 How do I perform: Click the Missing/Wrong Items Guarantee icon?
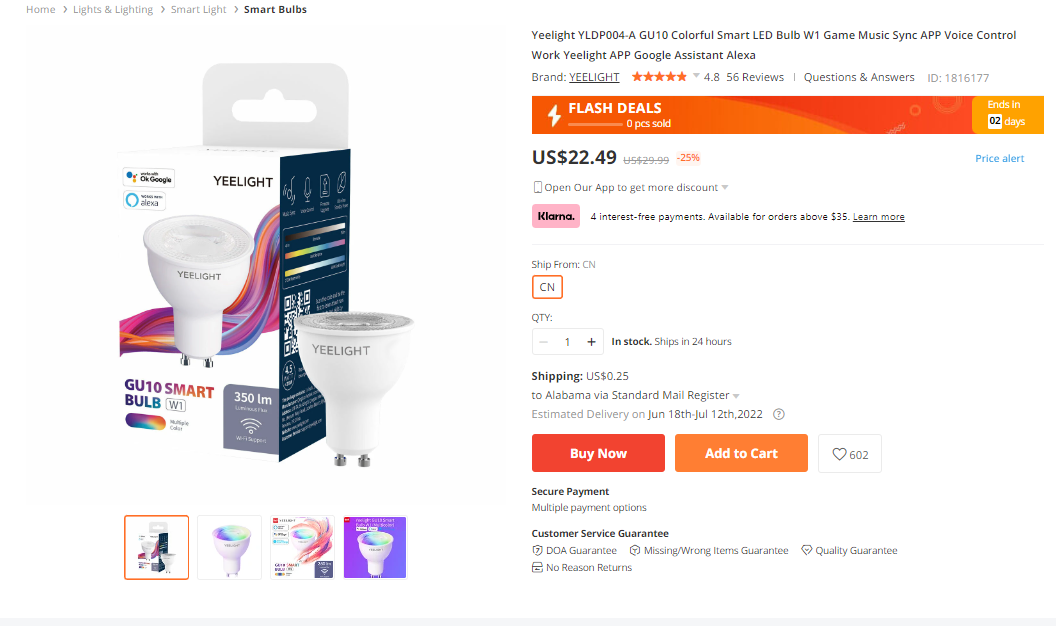(x=635, y=550)
